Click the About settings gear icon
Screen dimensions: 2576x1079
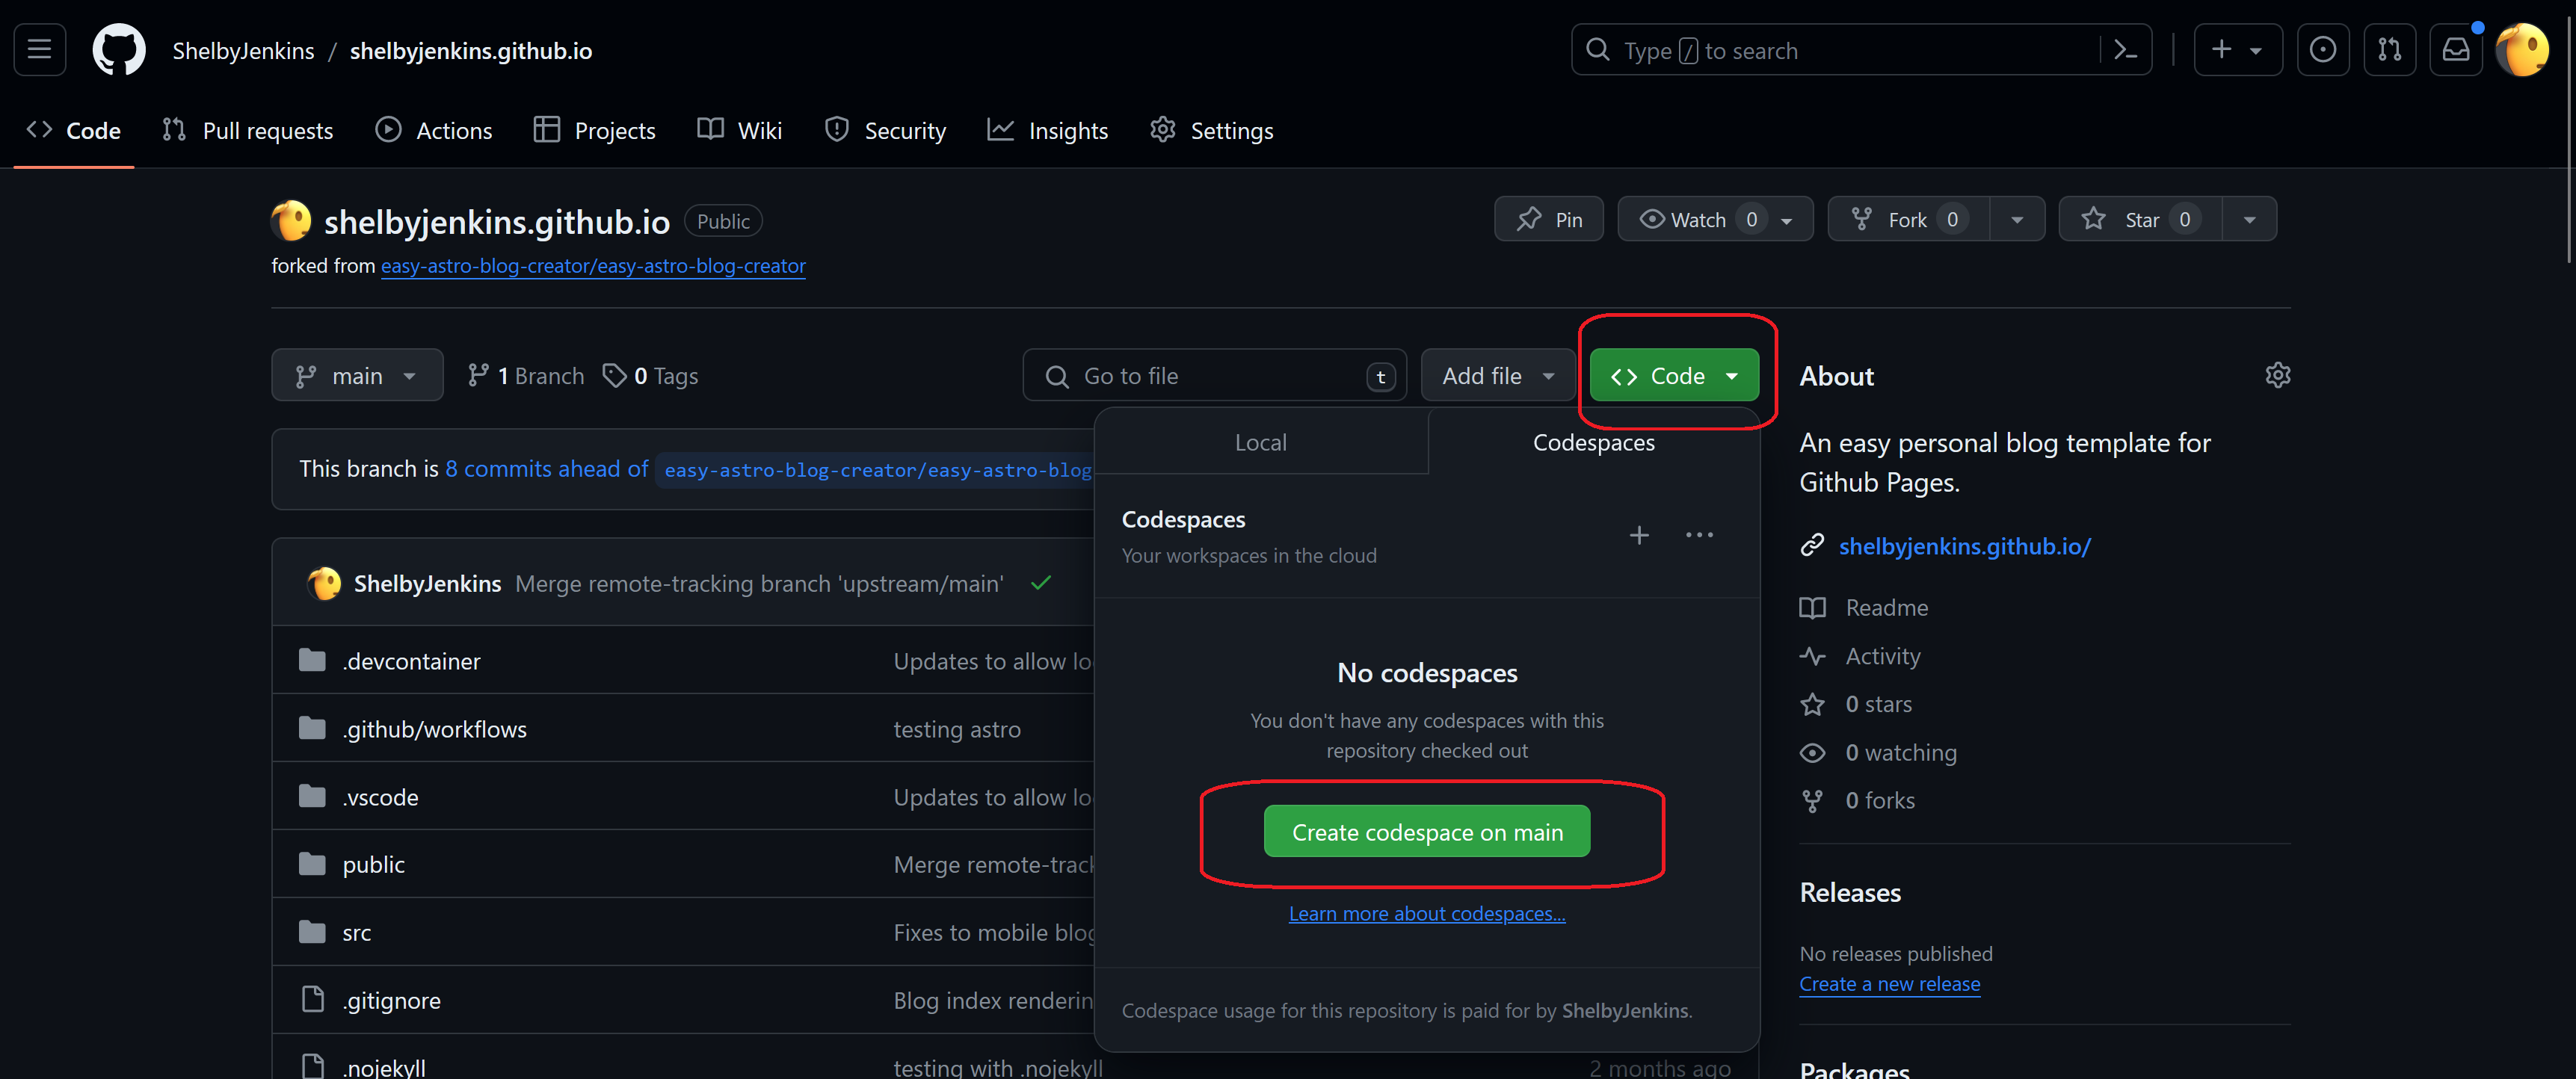tap(2277, 375)
